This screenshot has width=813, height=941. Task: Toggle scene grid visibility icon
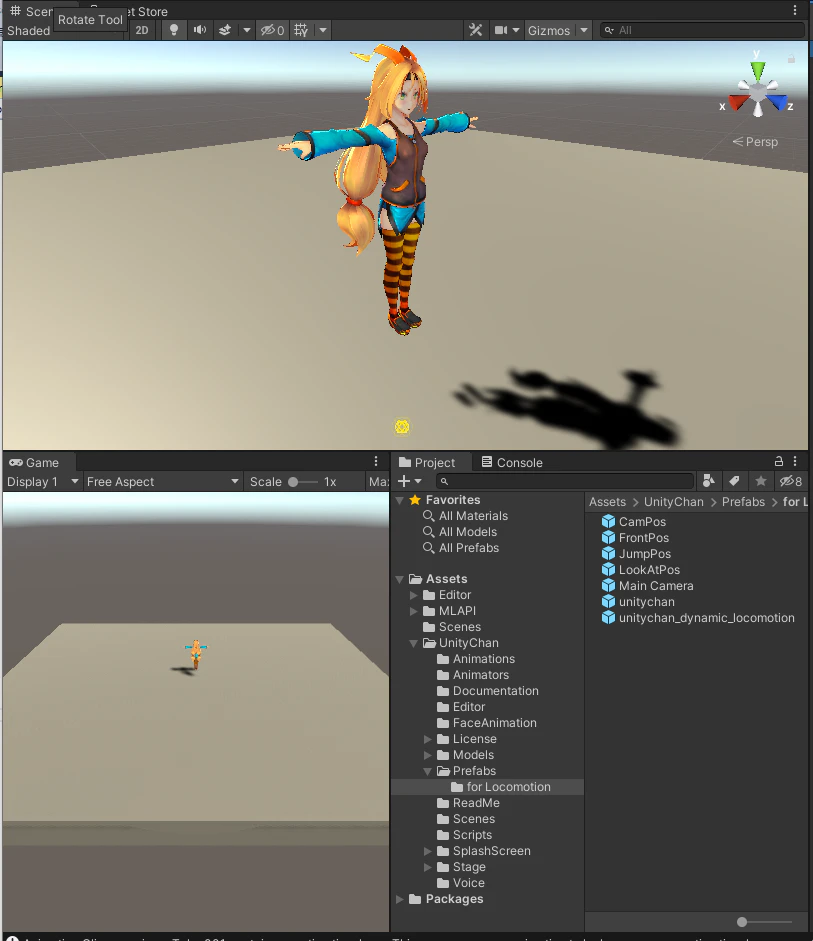[301, 30]
